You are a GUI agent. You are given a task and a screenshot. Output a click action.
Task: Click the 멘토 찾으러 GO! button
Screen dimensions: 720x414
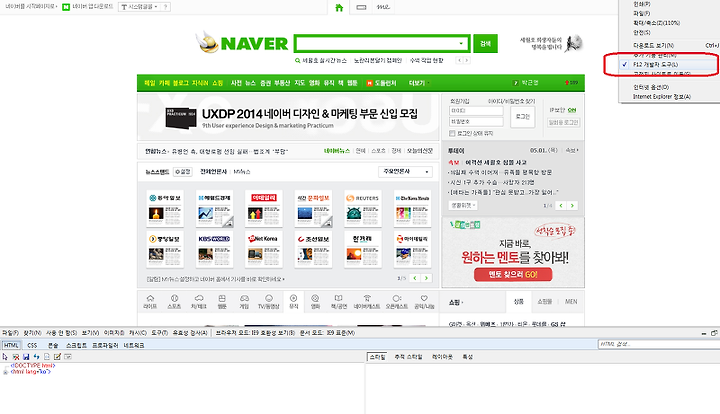(x=513, y=274)
